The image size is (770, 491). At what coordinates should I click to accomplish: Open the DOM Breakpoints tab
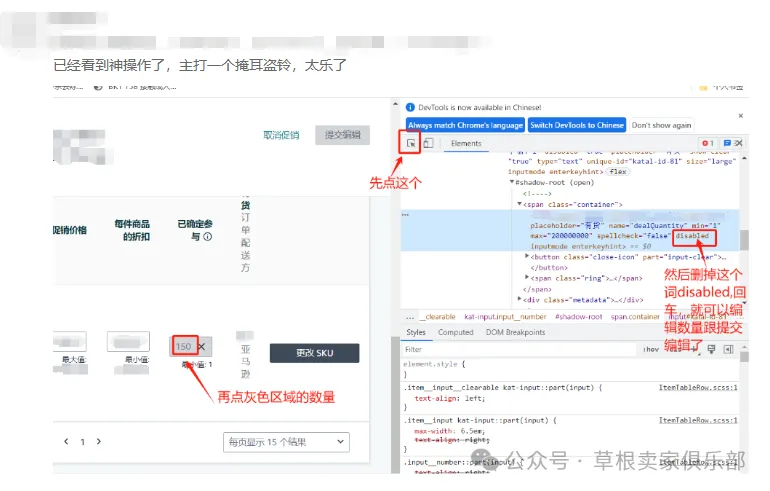[515, 332]
